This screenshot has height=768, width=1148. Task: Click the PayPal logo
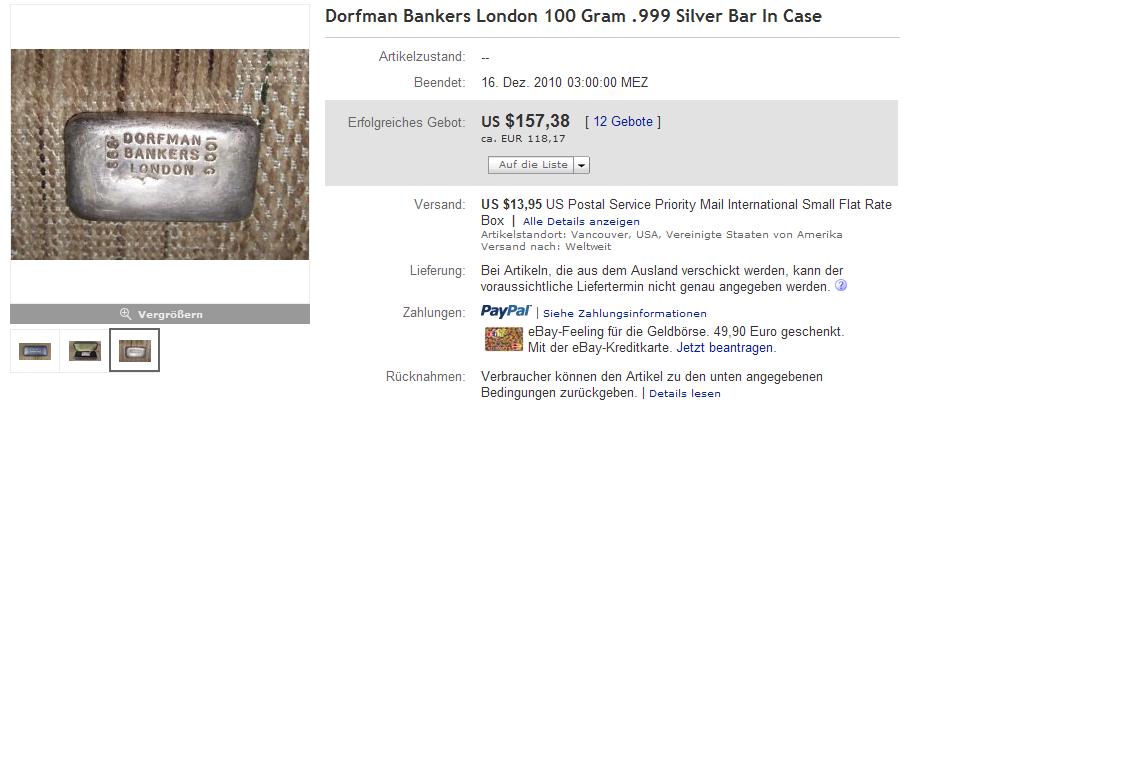coord(505,312)
